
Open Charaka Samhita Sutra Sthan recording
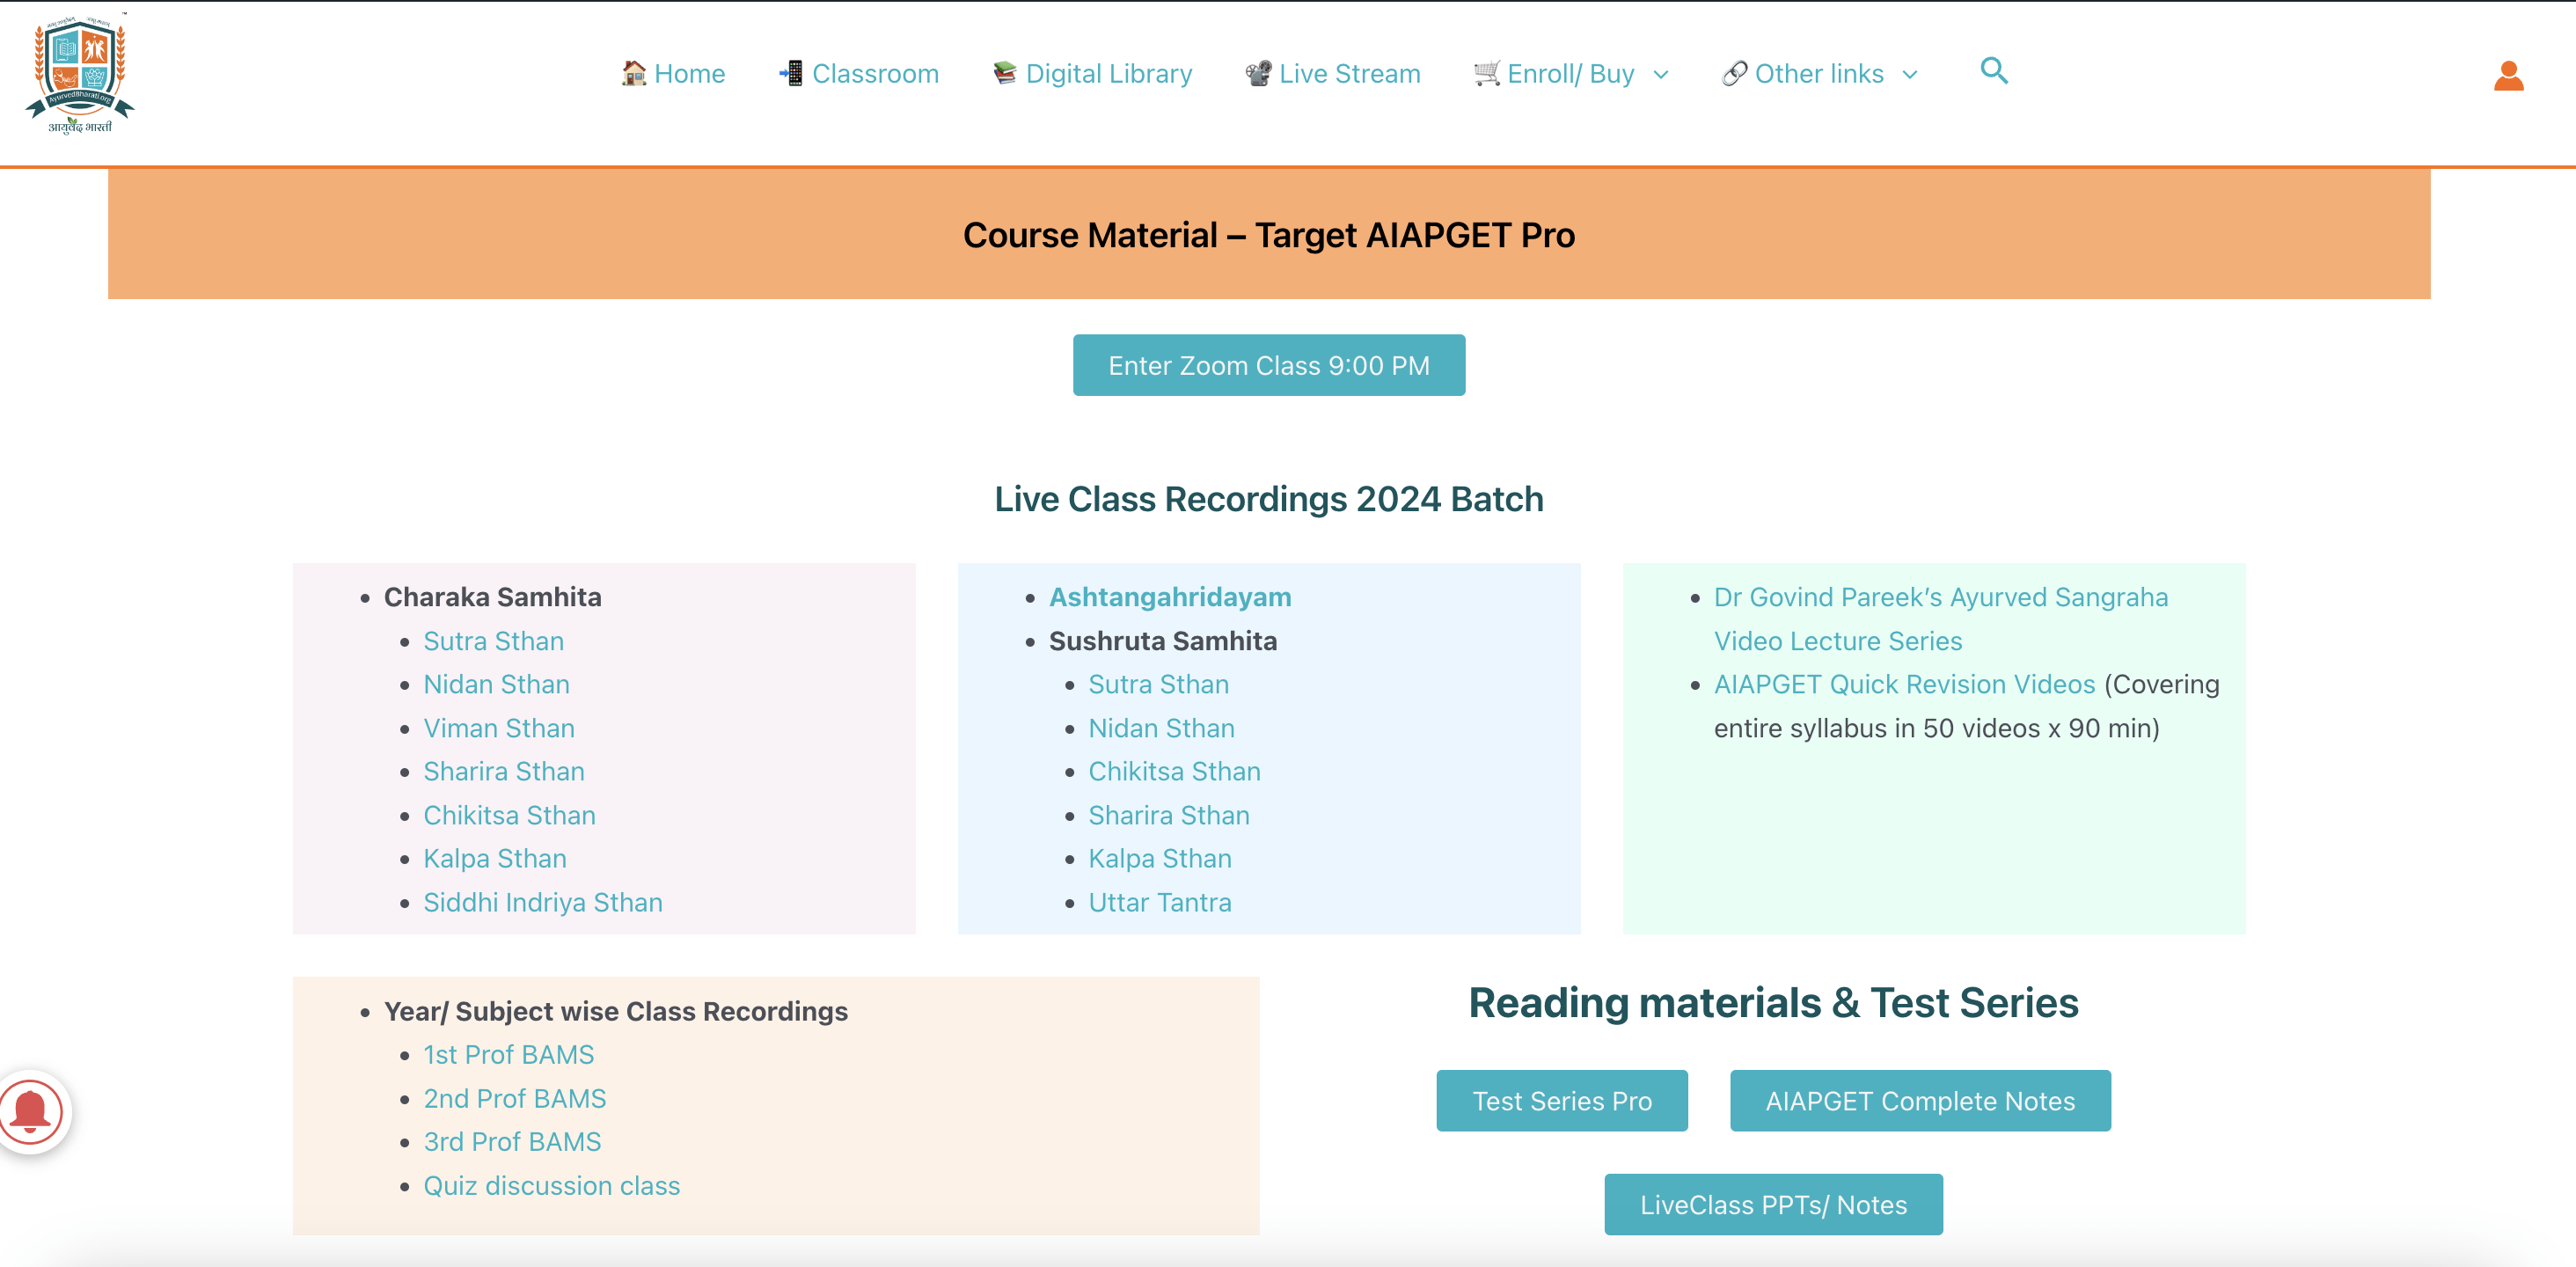coord(494,640)
